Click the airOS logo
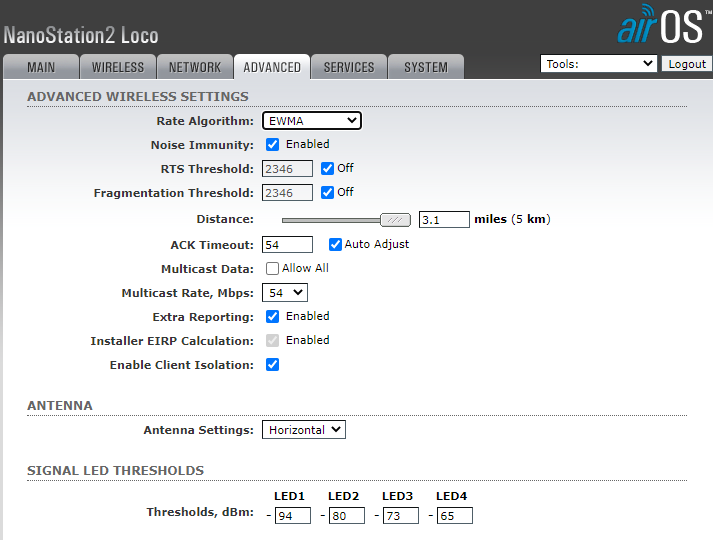Screen dimensions: 713x540 coord(664,24)
